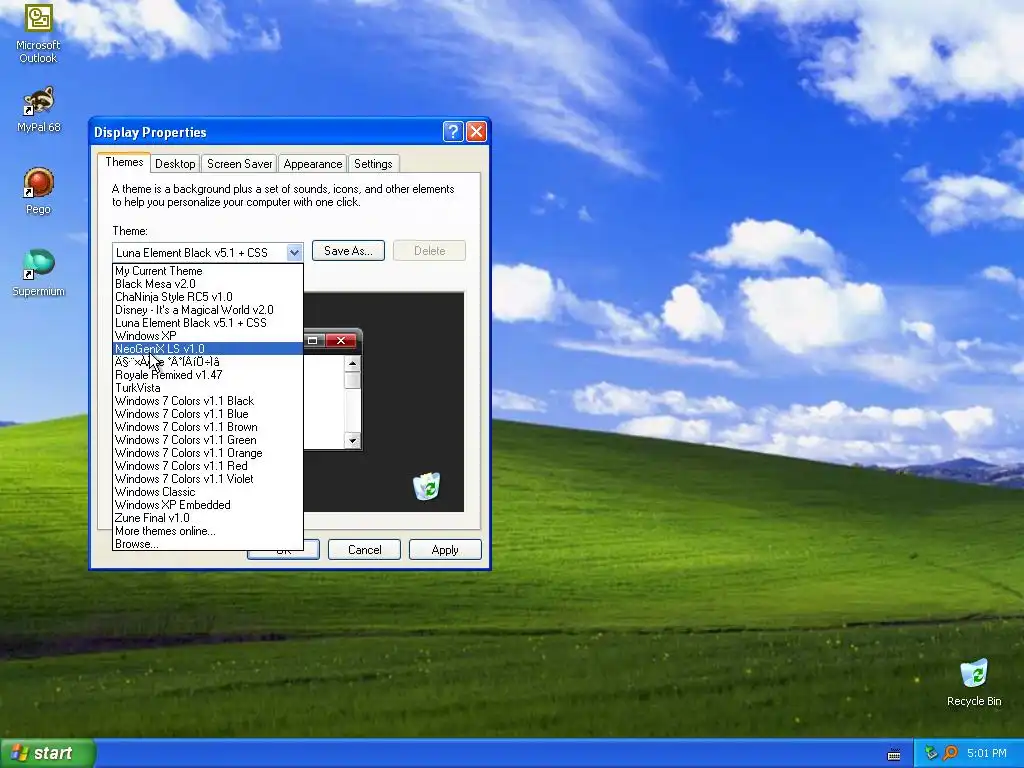Screen dimensions: 1024x768
Task: Click preview window scrollbar down arrow
Action: coord(353,441)
